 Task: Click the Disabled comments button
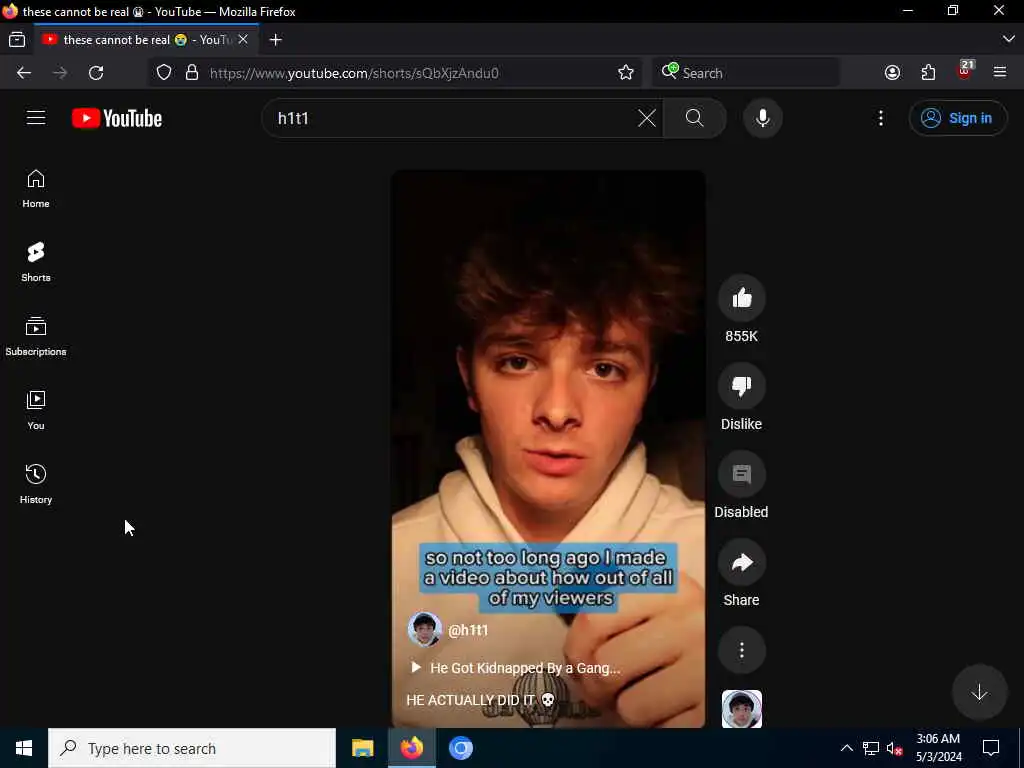(x=741, y=475)
